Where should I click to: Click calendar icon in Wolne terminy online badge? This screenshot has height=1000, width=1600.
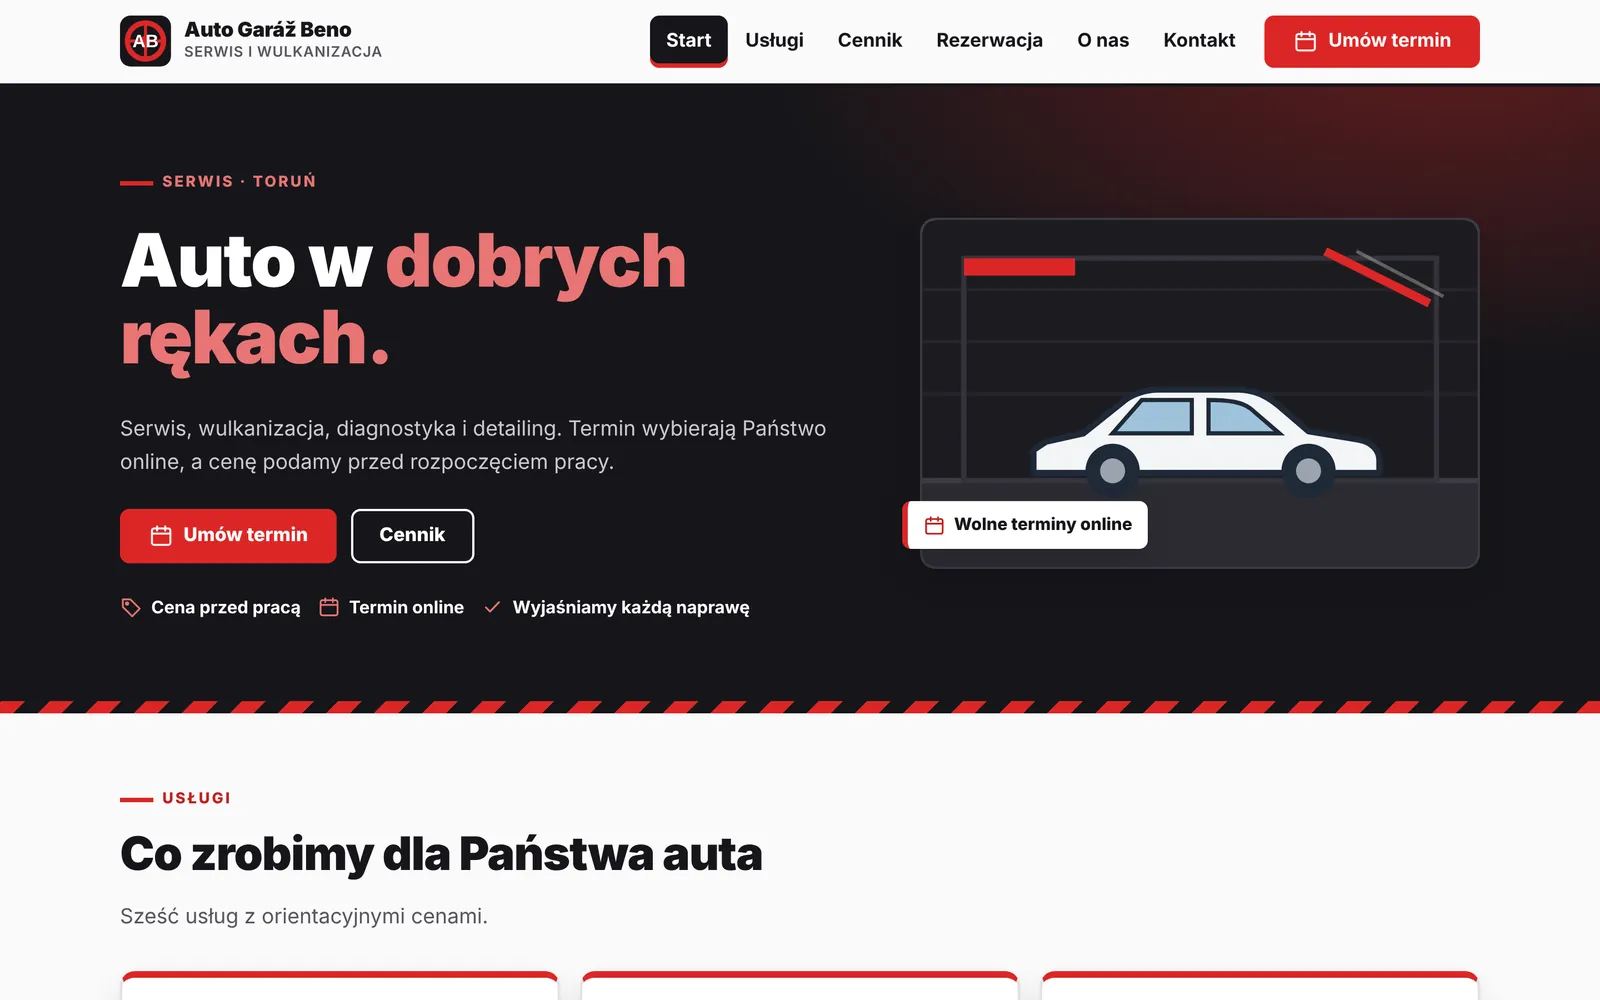[934, 525]
